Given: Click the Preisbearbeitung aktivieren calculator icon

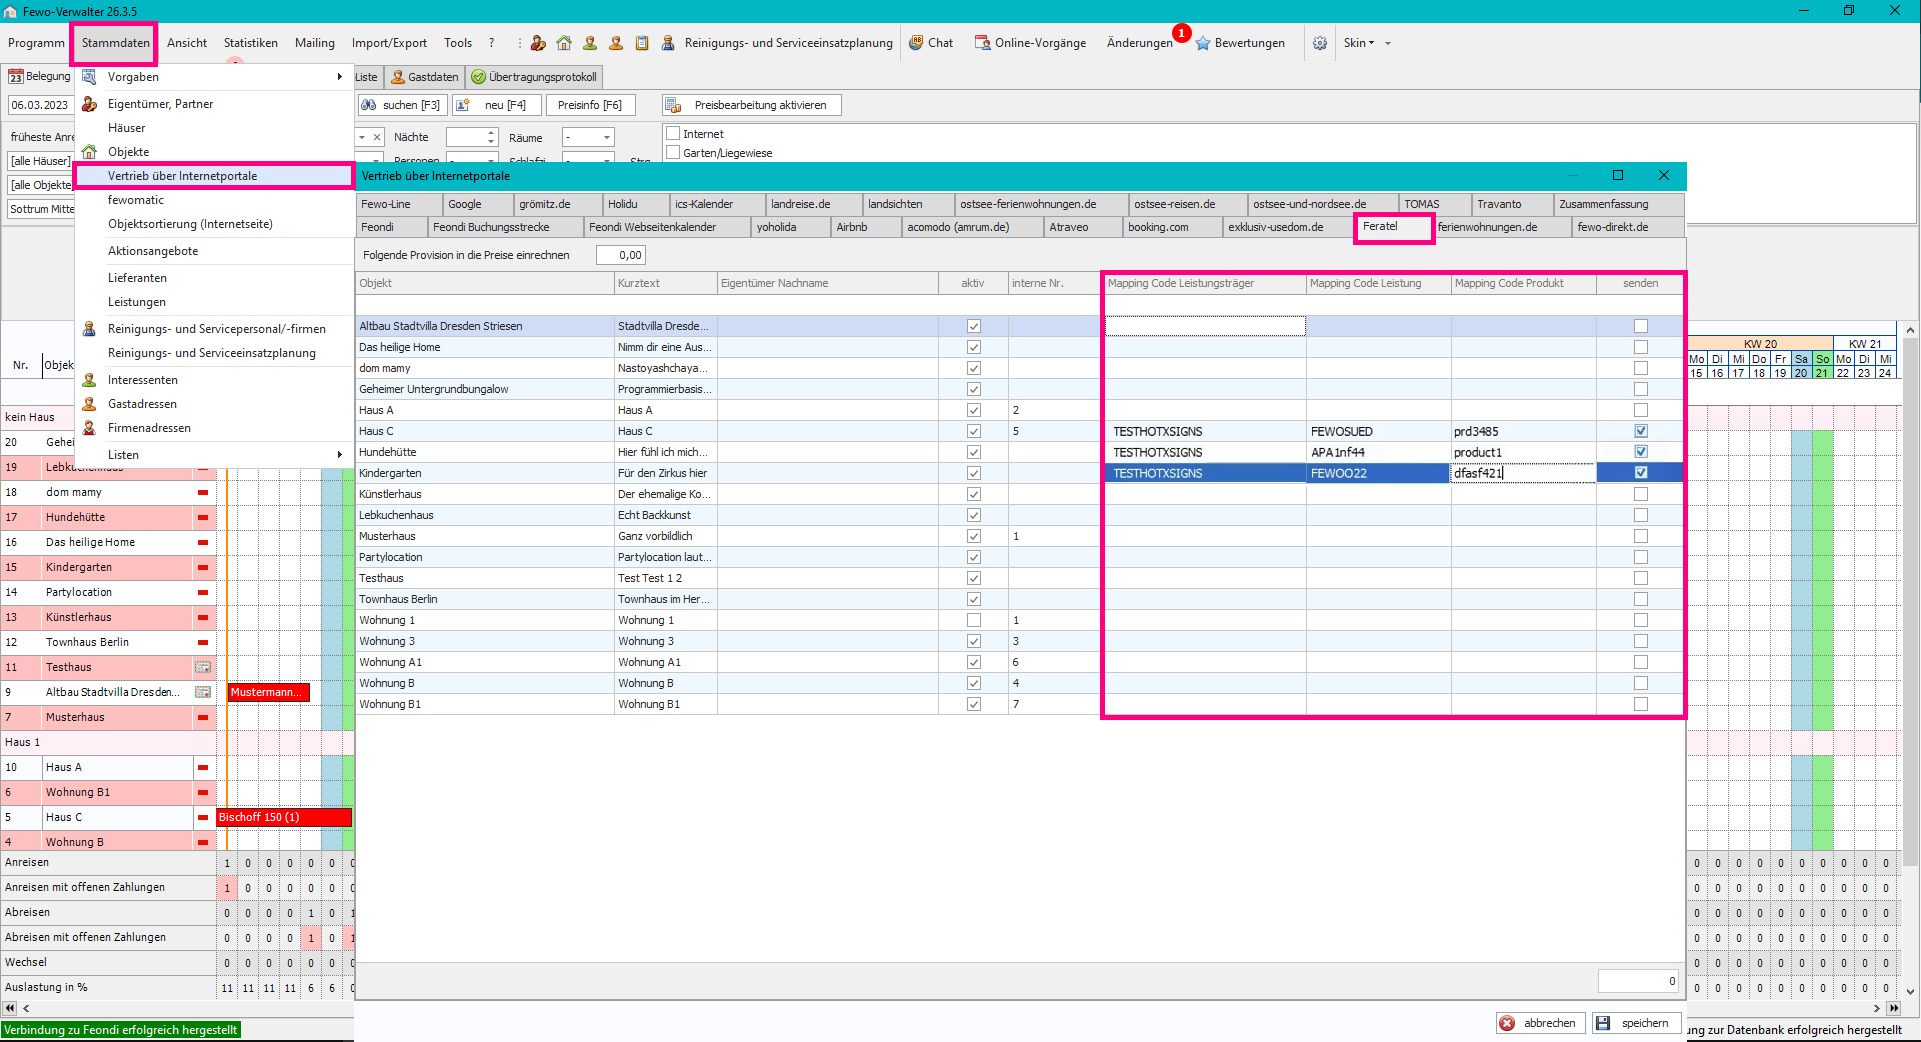Looking at the screenshot, I should 675,105.
